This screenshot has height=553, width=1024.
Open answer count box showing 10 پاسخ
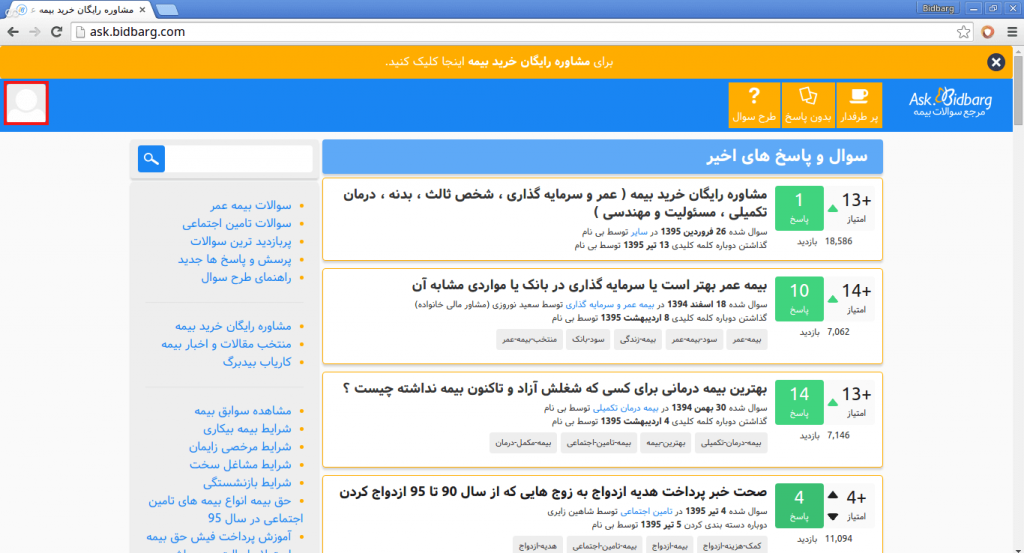799,298
